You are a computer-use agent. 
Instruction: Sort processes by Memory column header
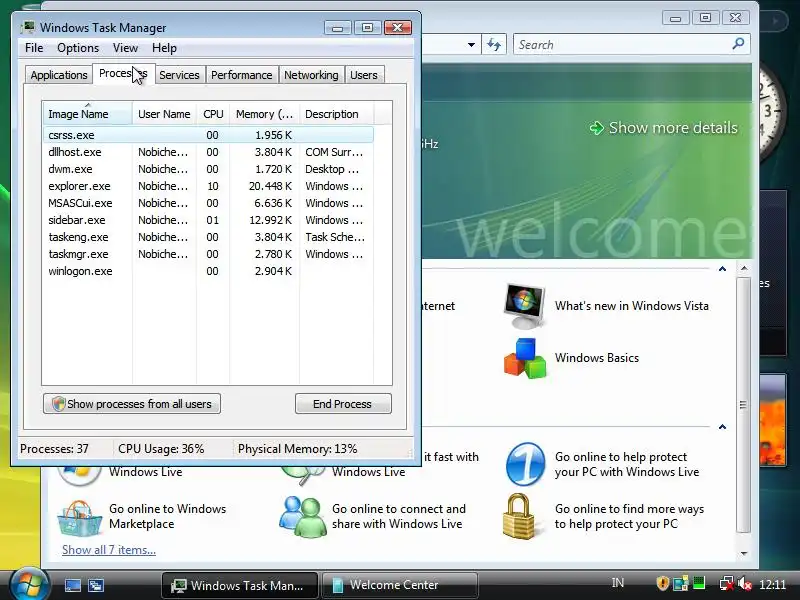[264, 114]
